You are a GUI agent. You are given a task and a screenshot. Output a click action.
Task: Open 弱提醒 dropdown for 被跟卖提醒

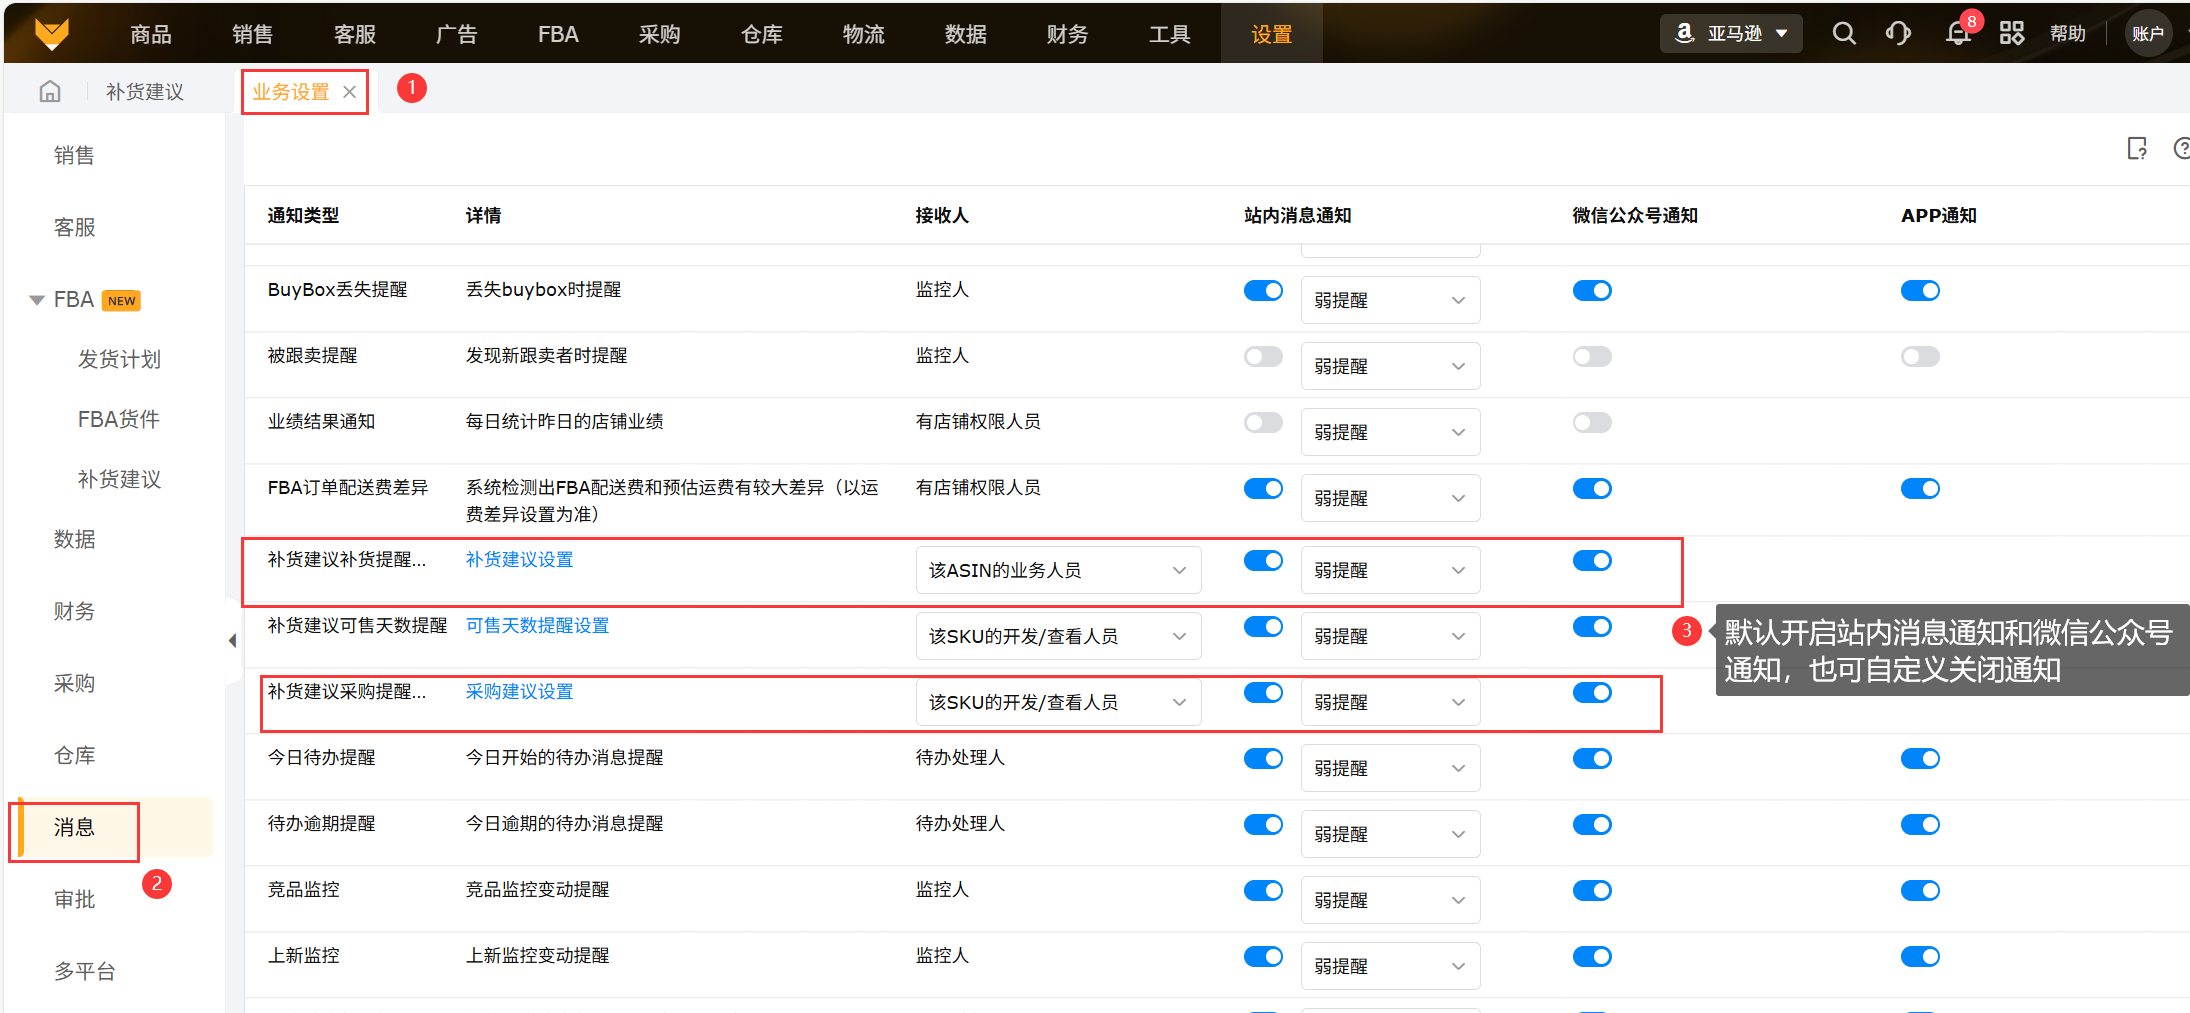point(1390,366)
